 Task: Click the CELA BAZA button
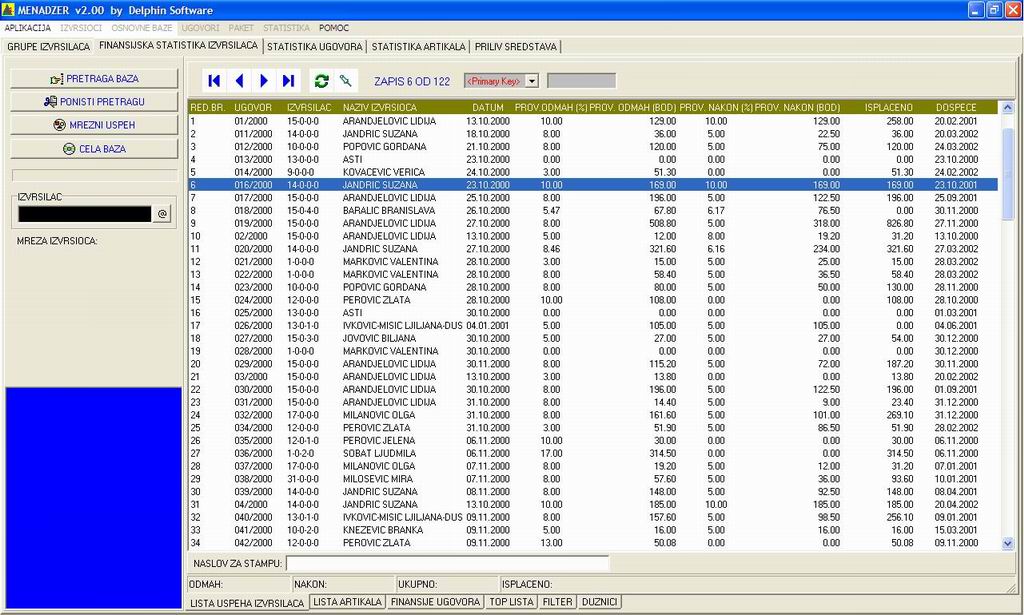click(x=94, y=149)
